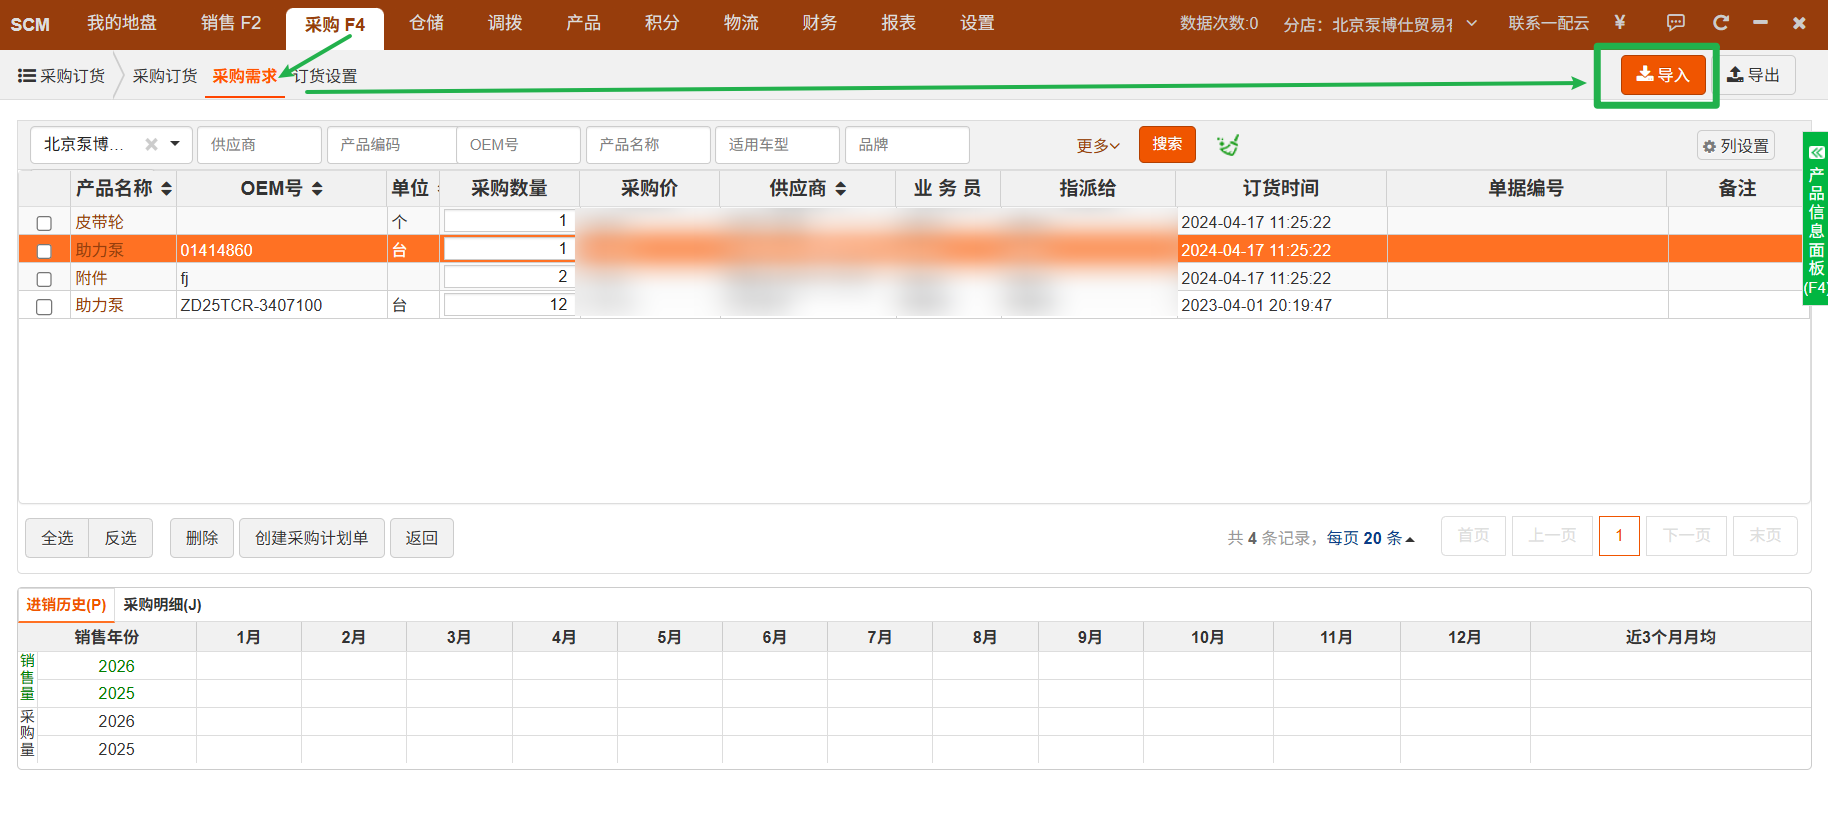This screenshot has height=820, width=1828.
Task: Tick checkbox for ZD25TCR-3407100 row
Action: [44, 307]
